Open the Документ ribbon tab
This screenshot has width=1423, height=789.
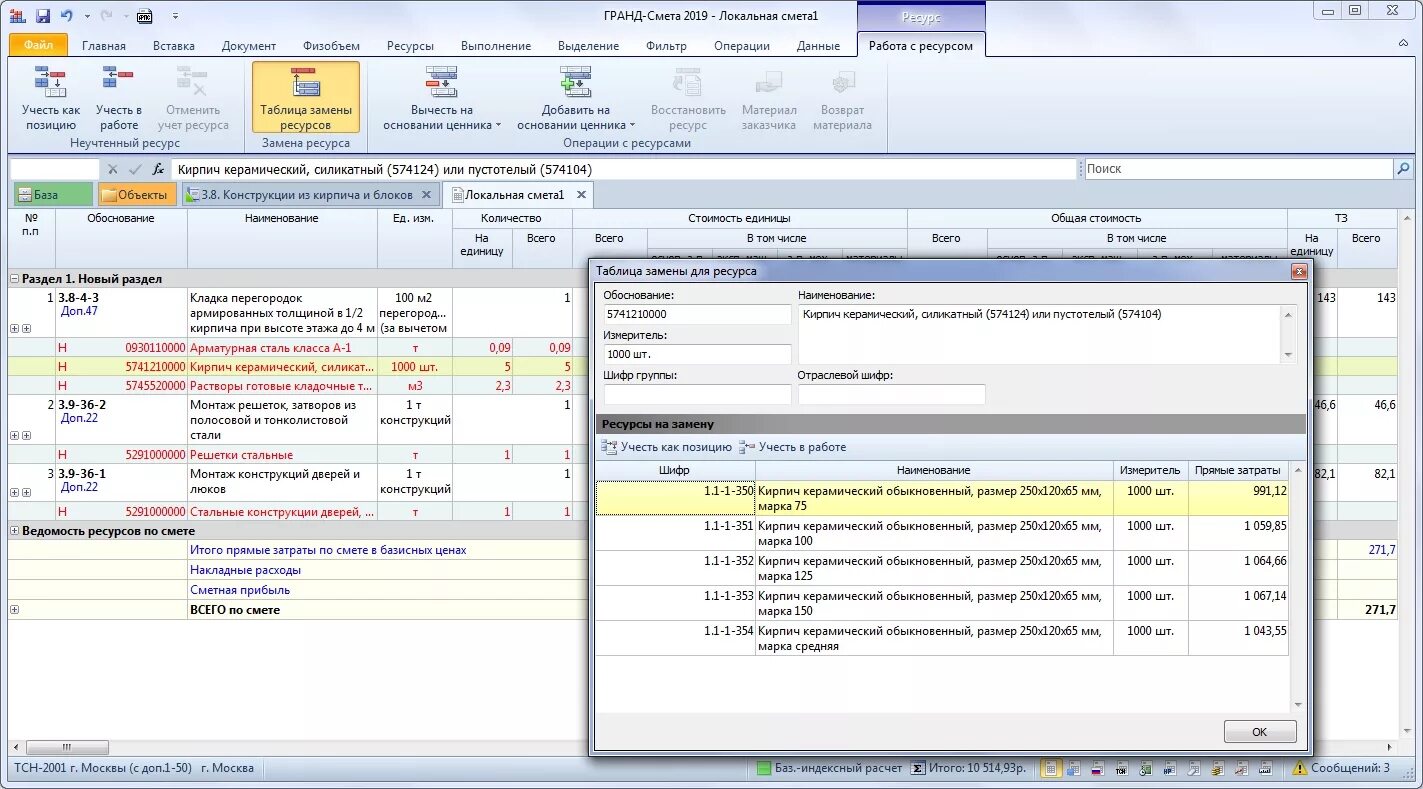point(249,46)
